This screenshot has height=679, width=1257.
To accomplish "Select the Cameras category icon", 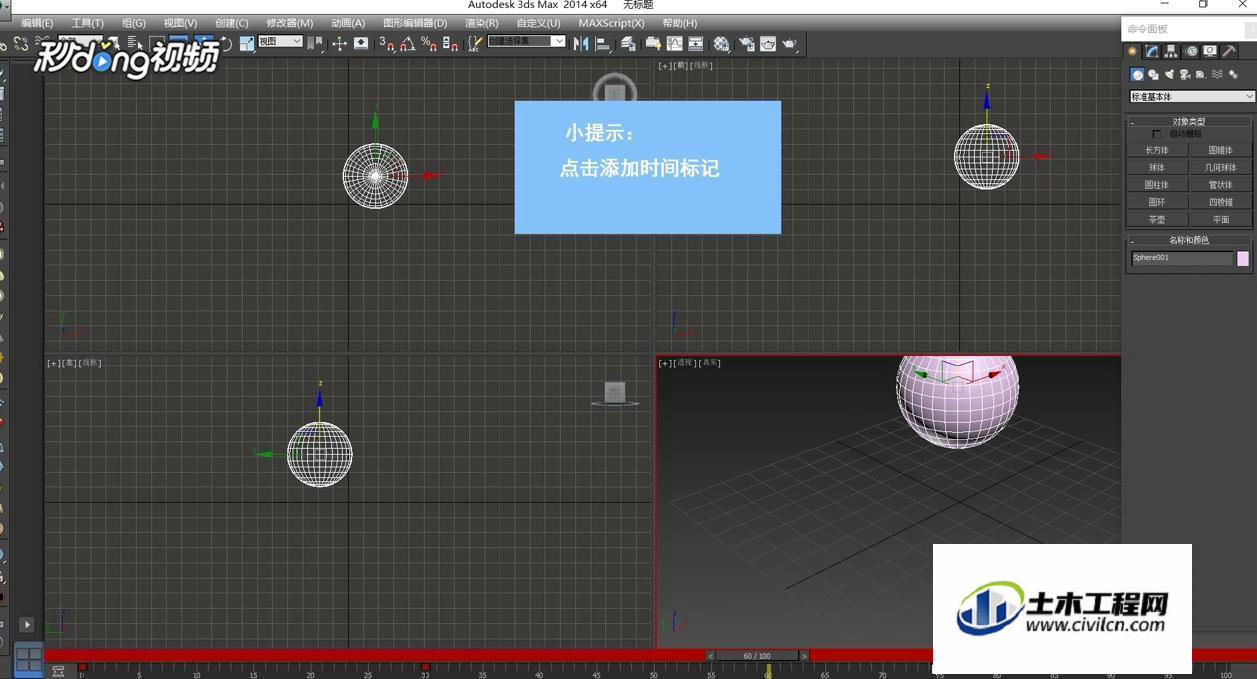I will [1185, 74].
